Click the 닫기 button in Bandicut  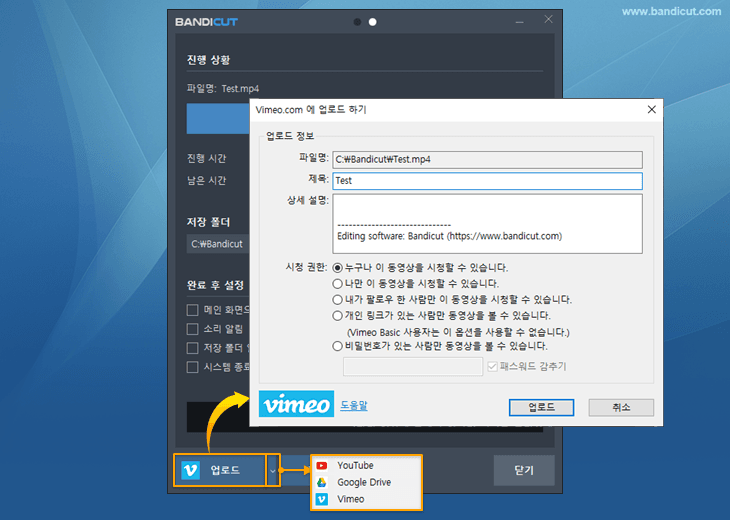tap(524, 470)
